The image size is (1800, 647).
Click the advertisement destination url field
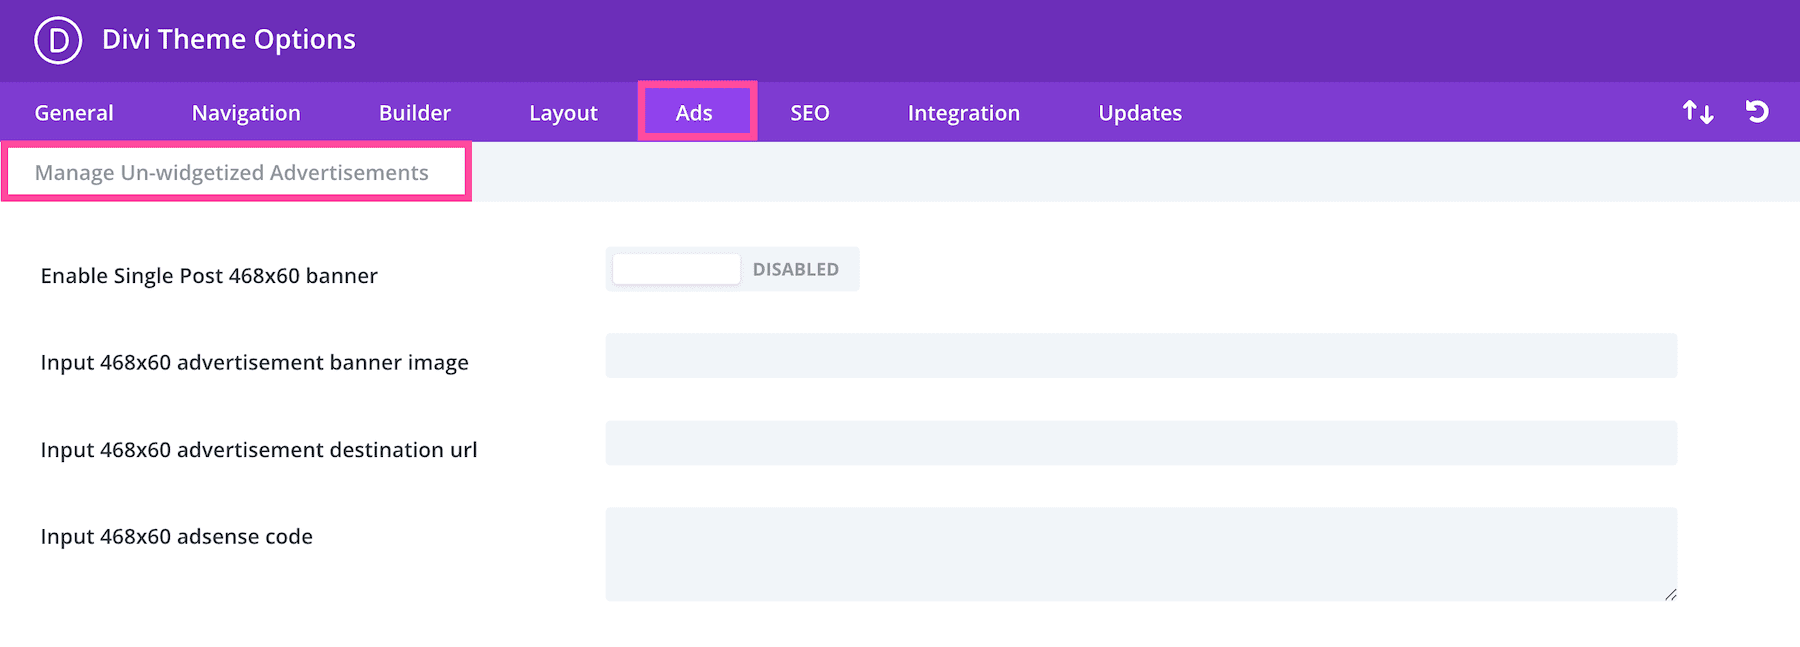tap(1140, 443)
